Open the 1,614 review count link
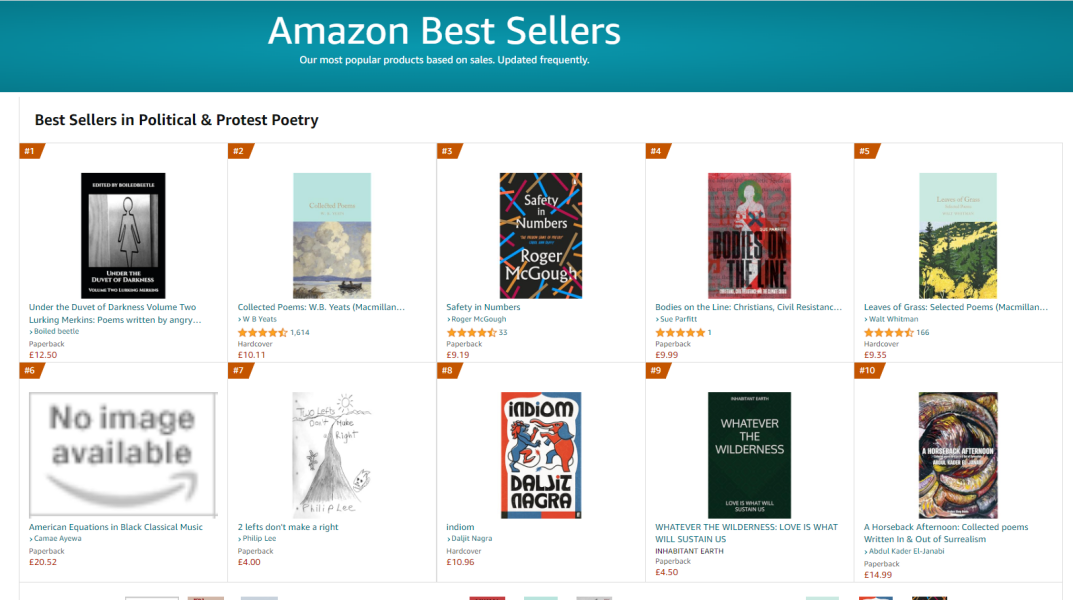This screenshot has width=1073, height=600. [300, 332]
